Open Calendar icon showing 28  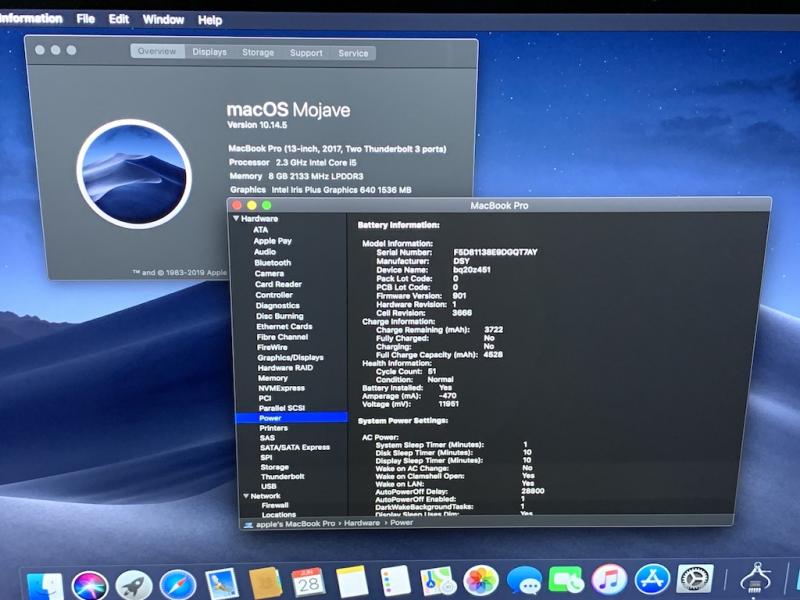pyautogui.click(x=308, y=582)
